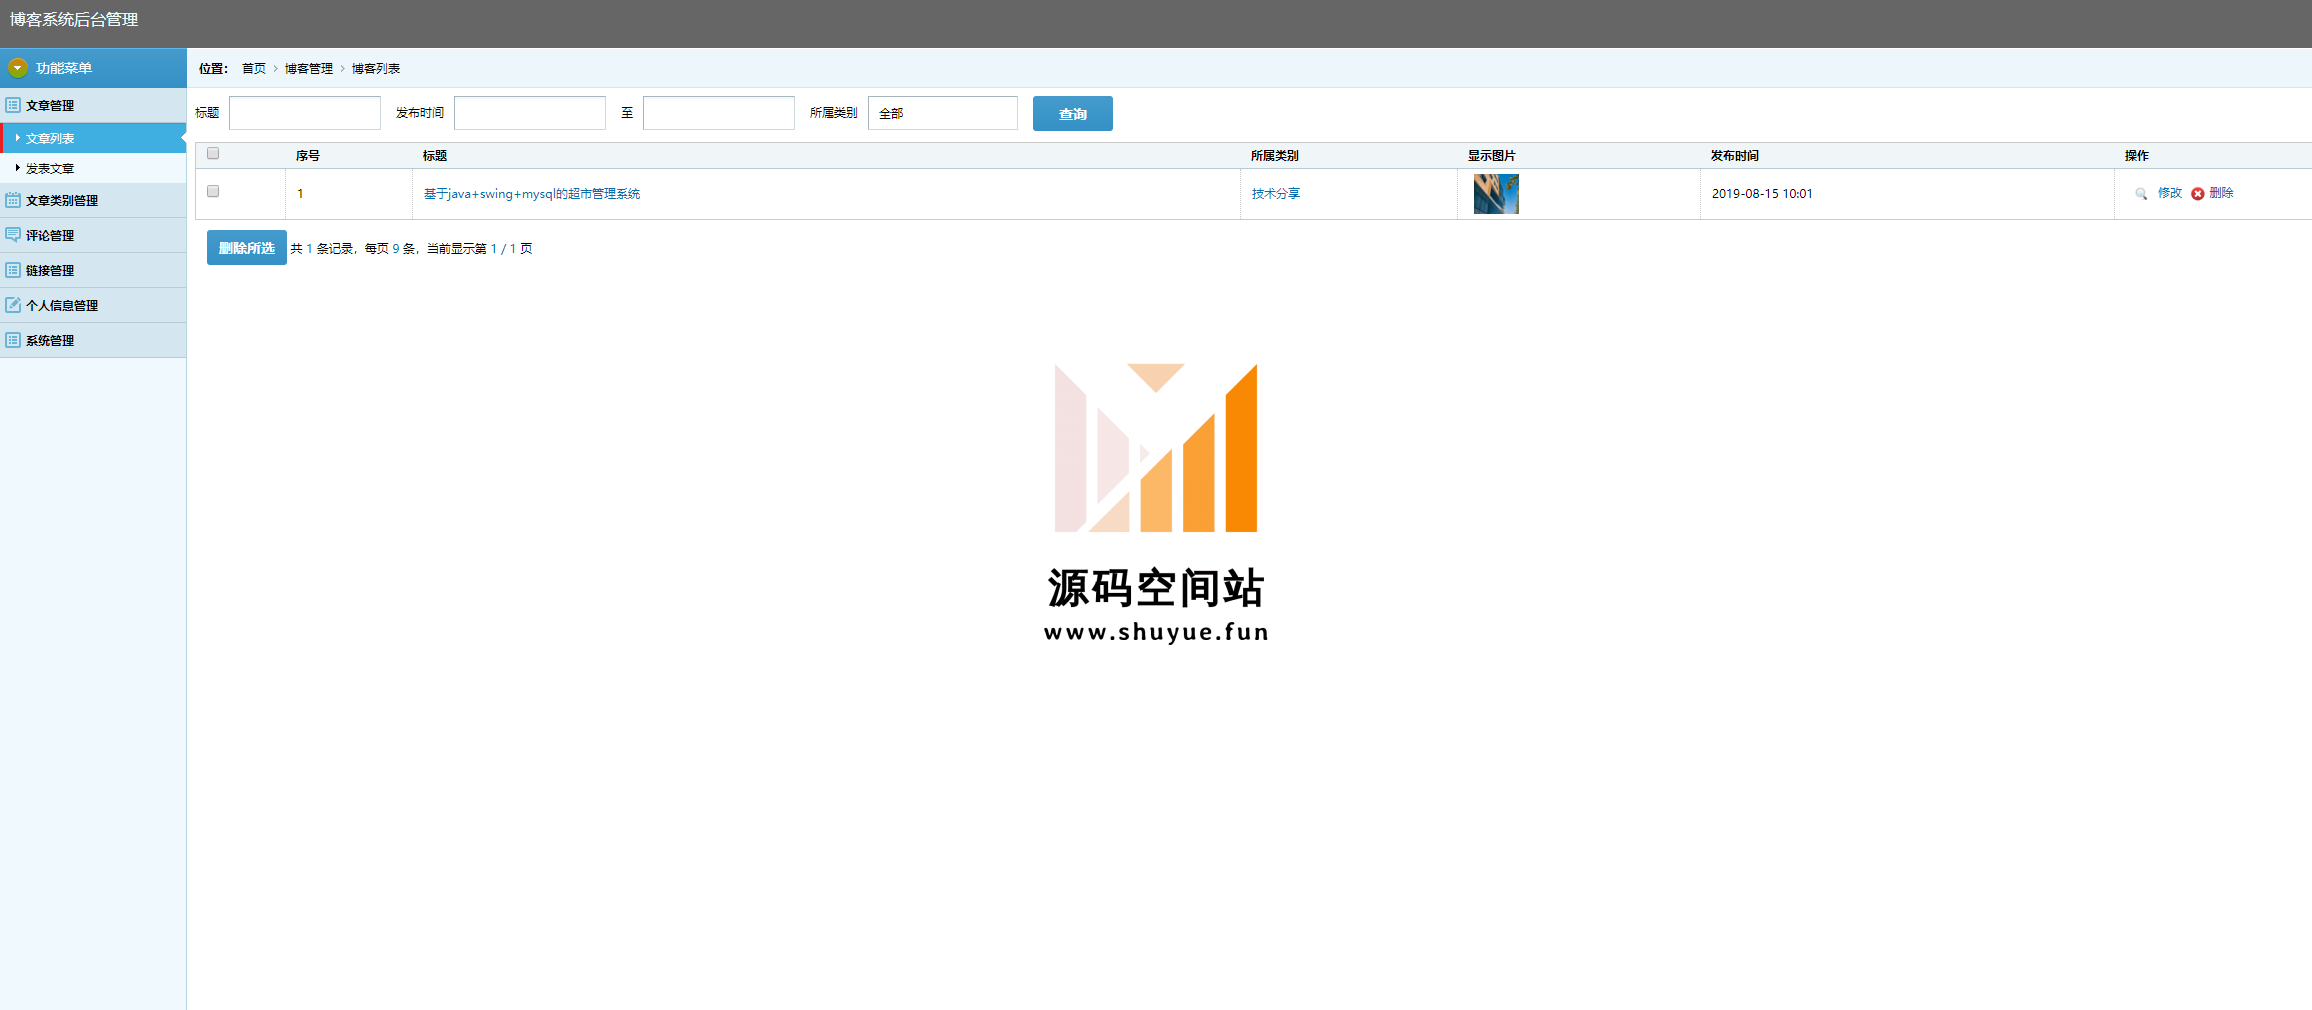Image resolution: width=2312 pixels, height=1010 pixels.
Task: Click the 序号 column header
Action: pos(308,156)
